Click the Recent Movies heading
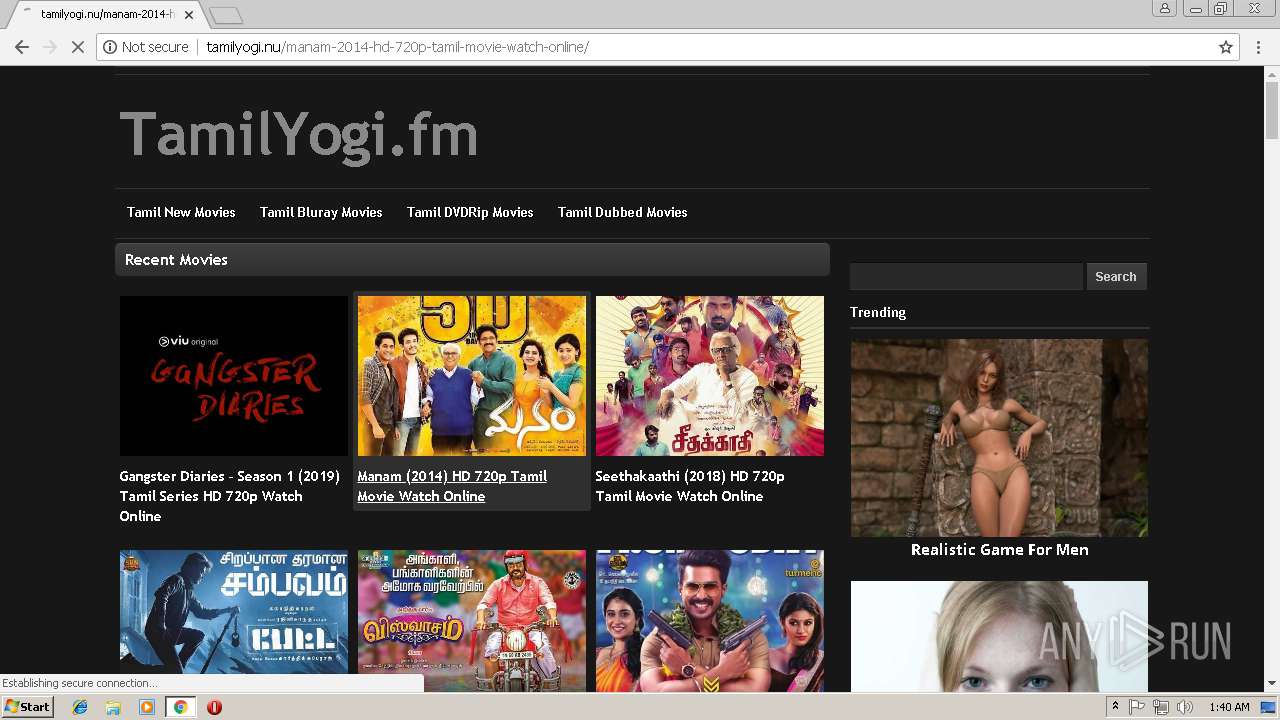Image resolution: width=1280 pixels, height=720 pixels. coord(176,259)
